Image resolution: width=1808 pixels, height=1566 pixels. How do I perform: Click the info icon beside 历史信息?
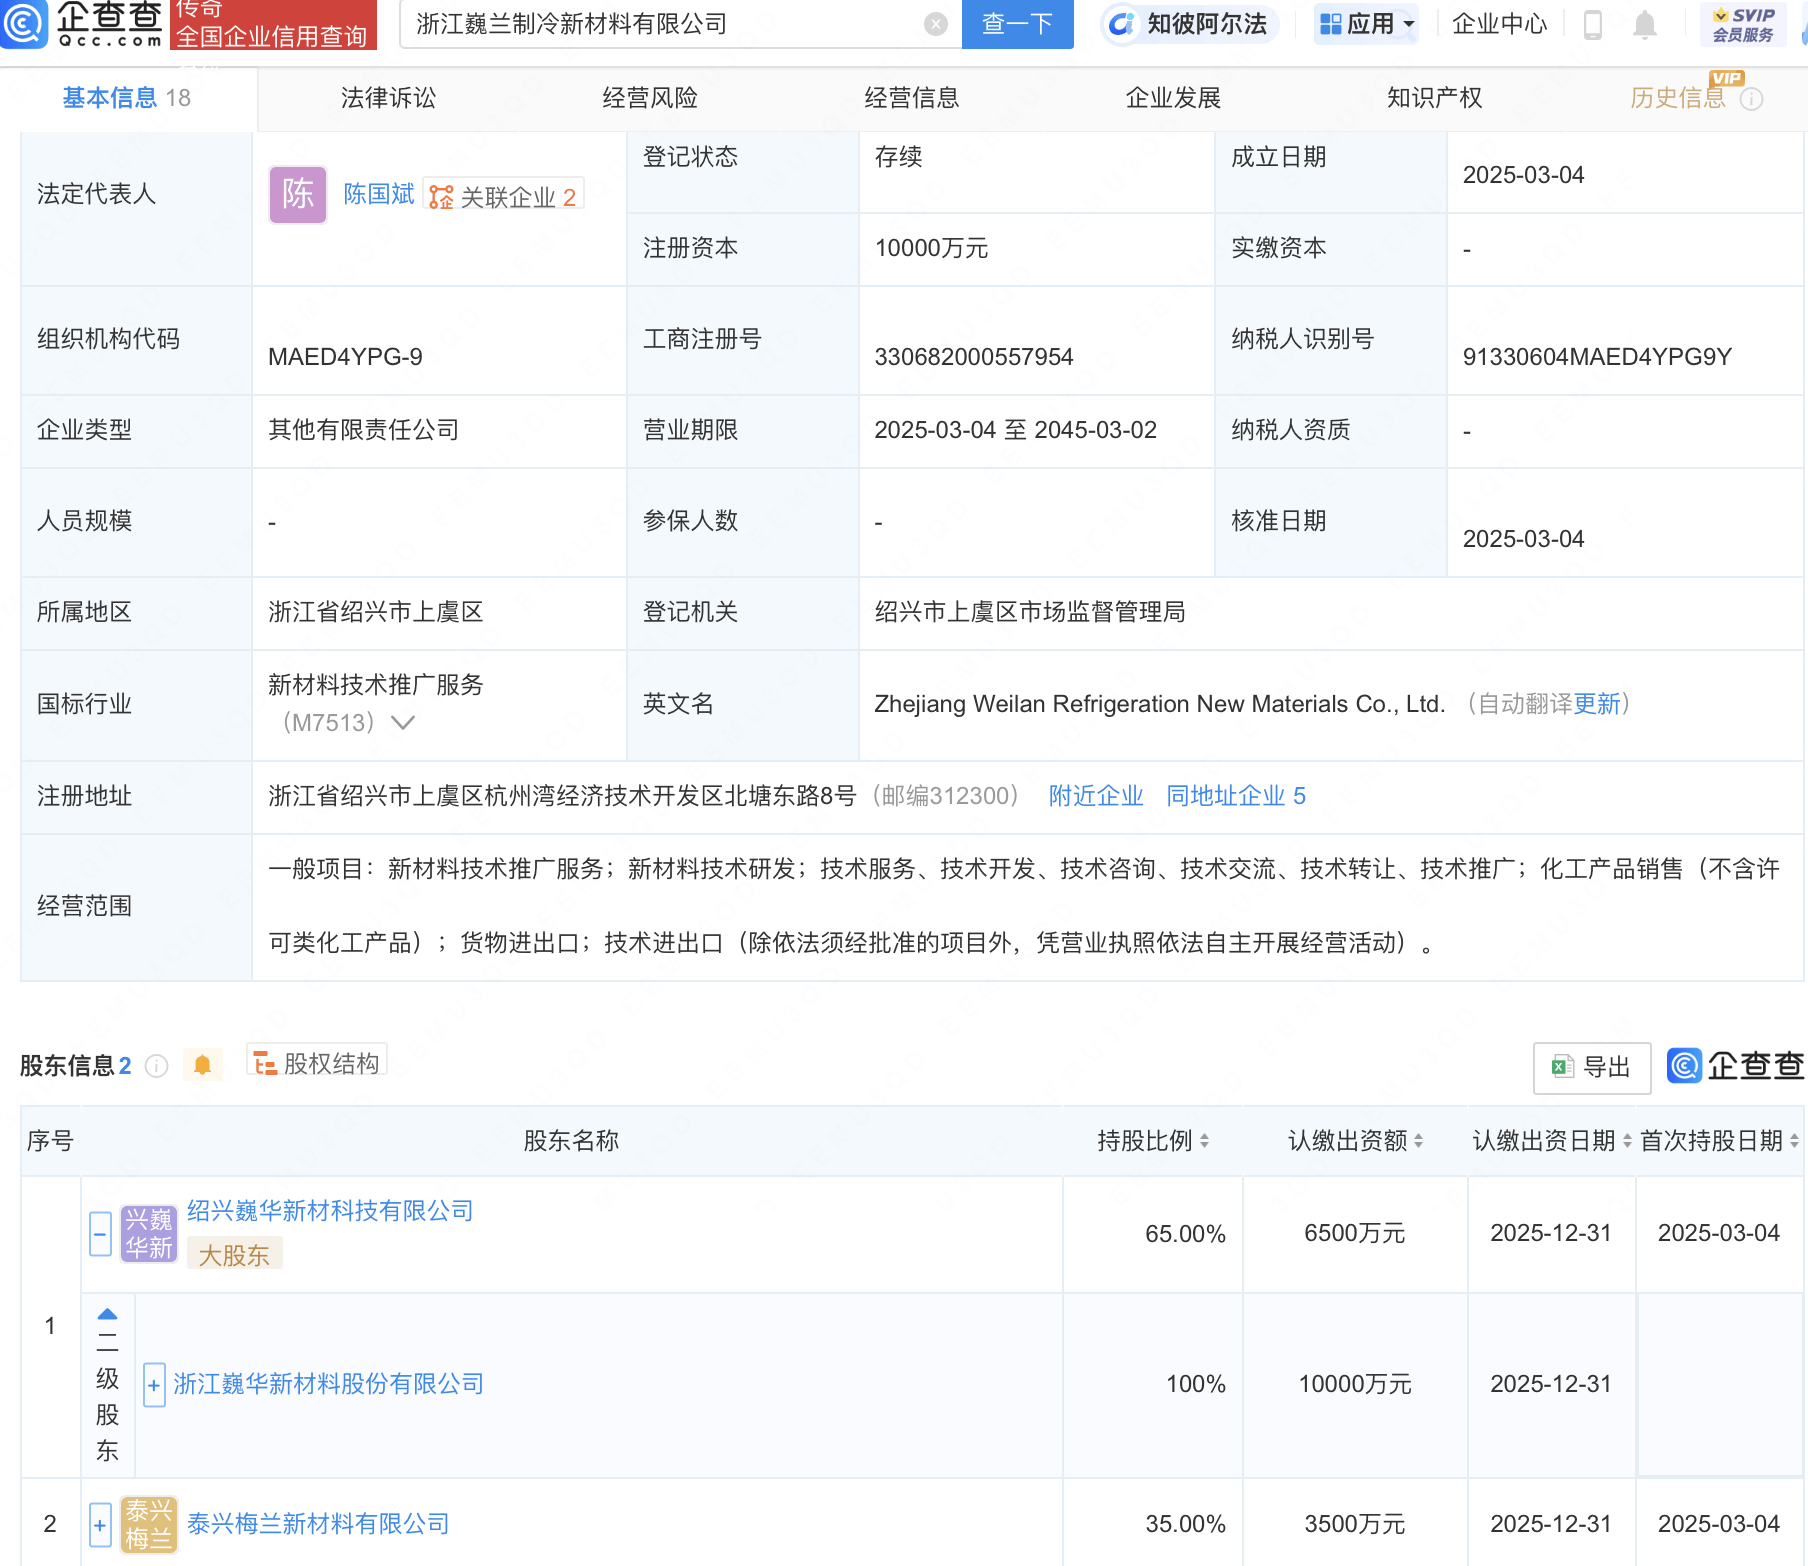pyautogui.click(x=1751, y=99)
